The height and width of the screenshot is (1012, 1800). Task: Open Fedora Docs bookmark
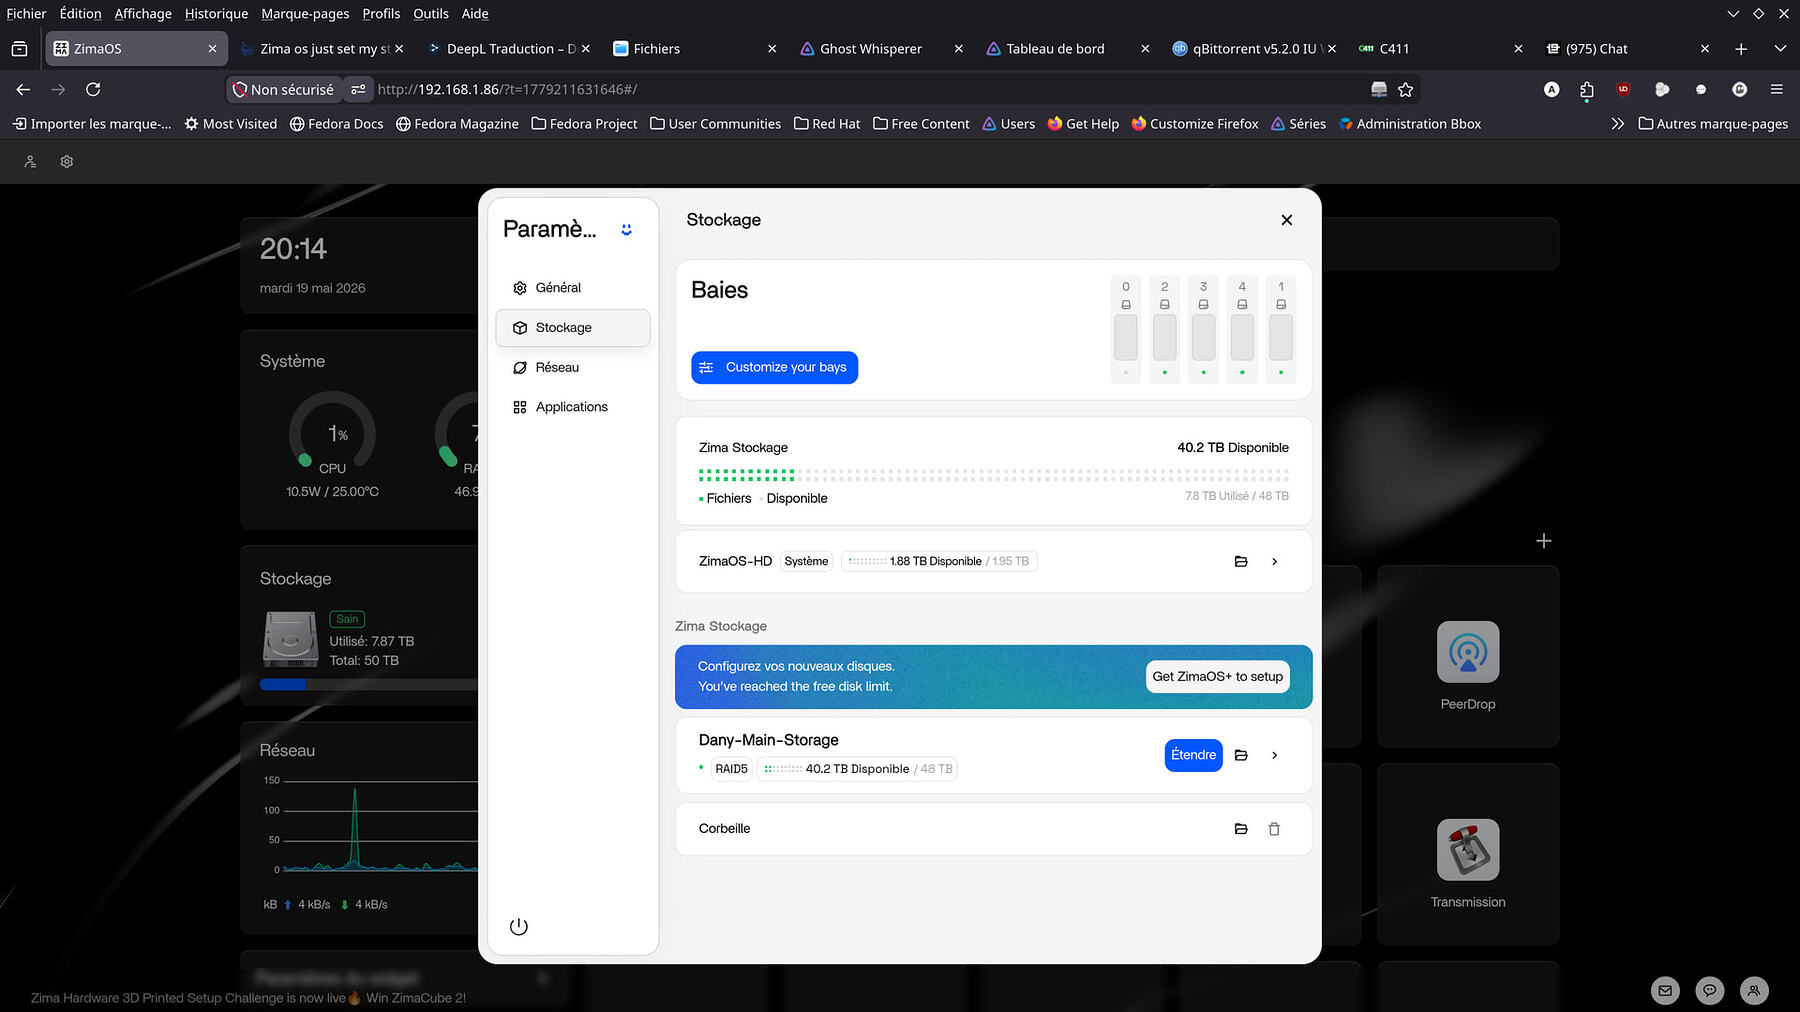click(x=336, y=124)
